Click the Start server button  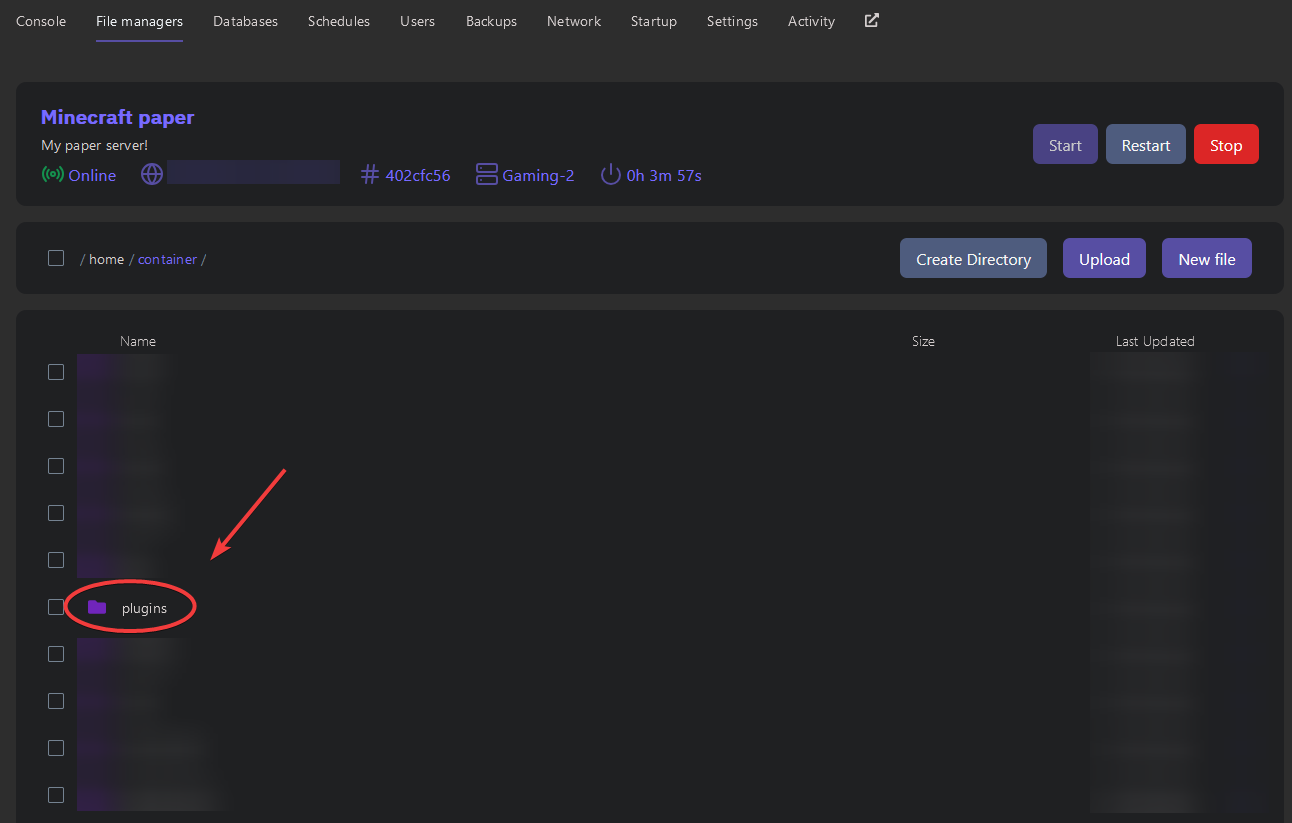point(1065,144)
